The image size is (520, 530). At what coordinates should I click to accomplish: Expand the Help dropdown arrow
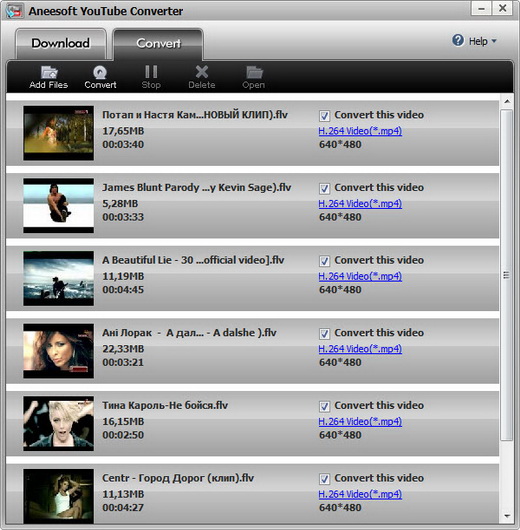click(494, 41)
